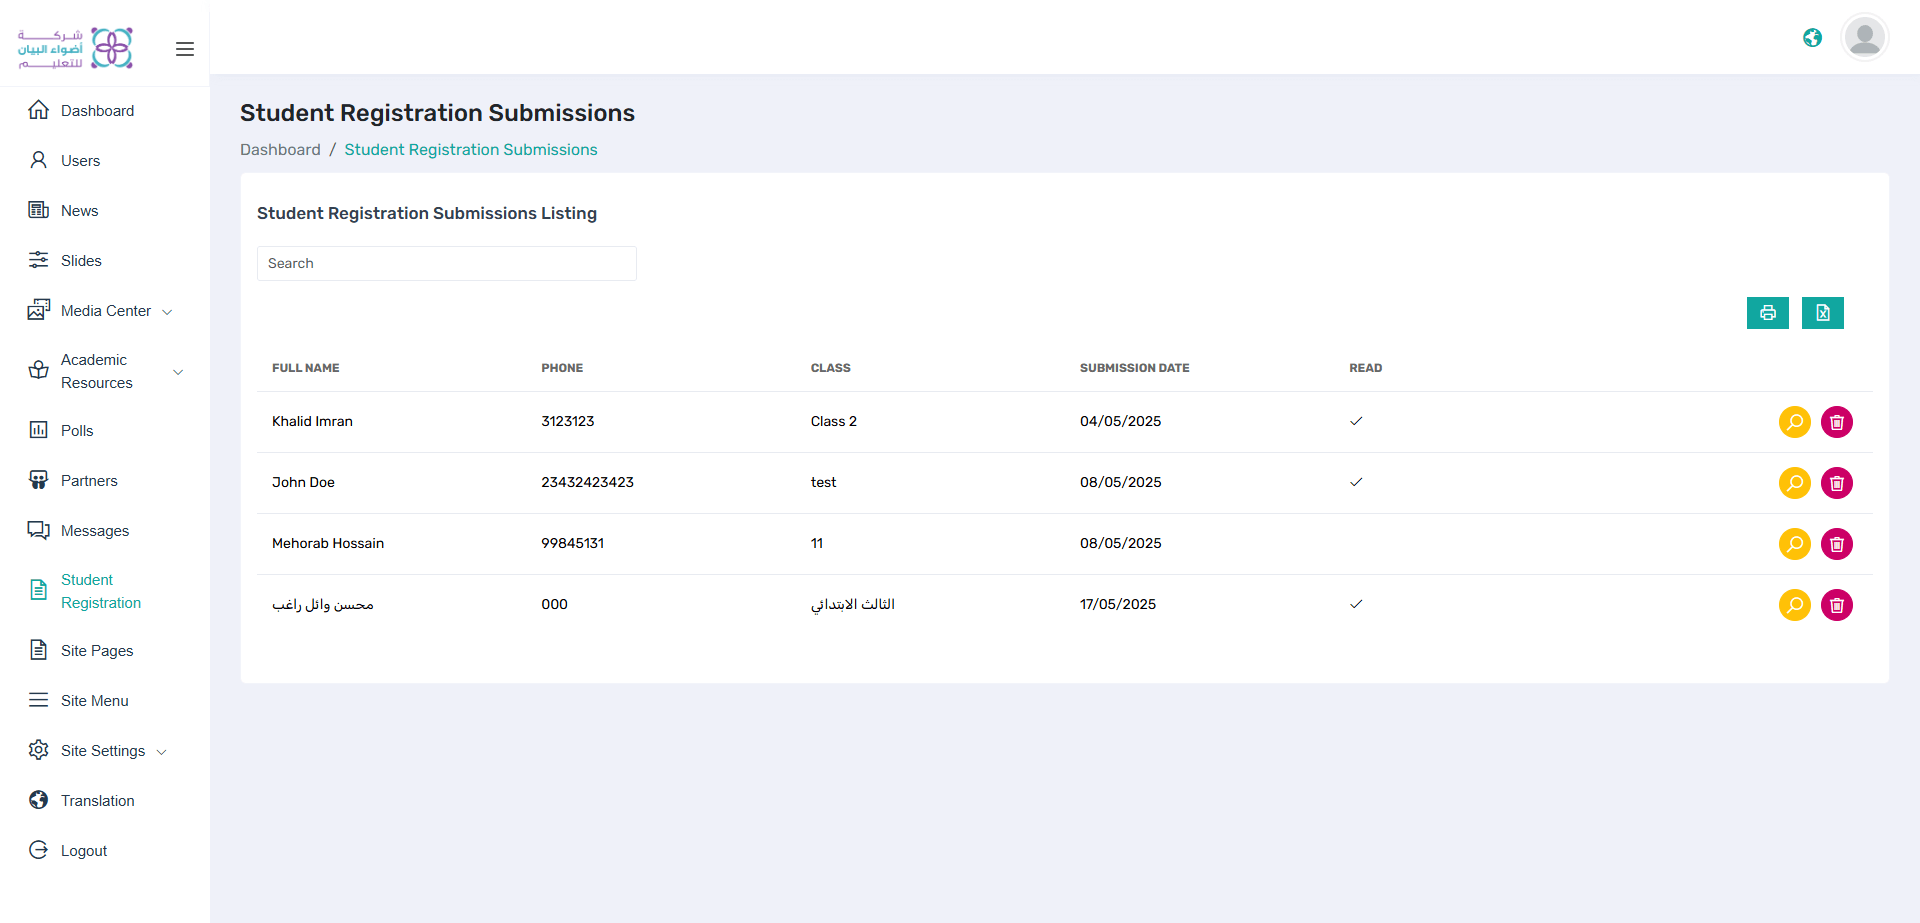Click the name Mehorab Hossain

click(328, 543)
